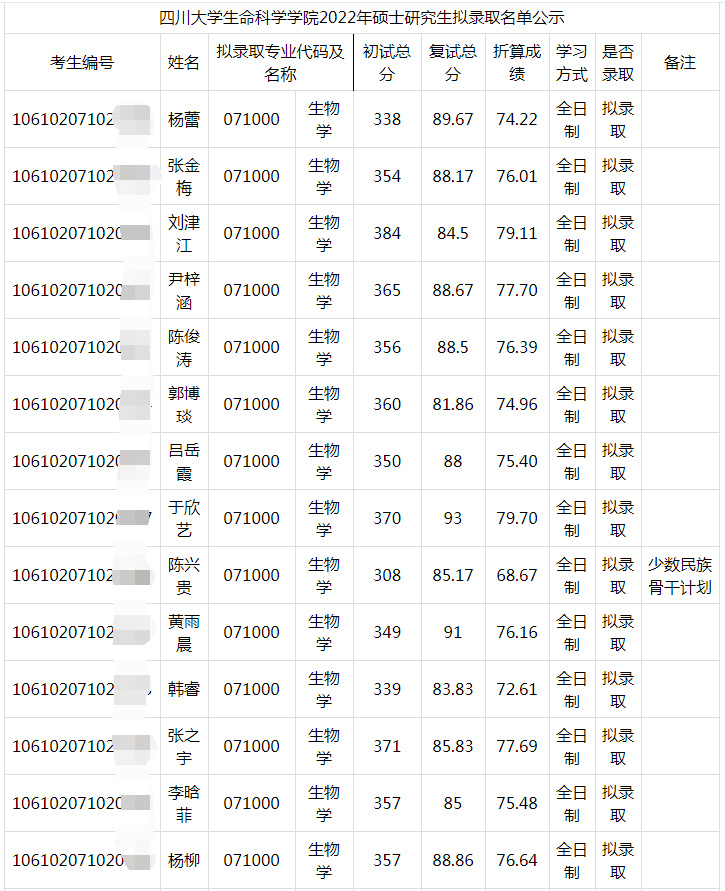This screenshot has width=725, height=891.
Task: Click the table title for the 2022 admission list
Action: [362, 18]
